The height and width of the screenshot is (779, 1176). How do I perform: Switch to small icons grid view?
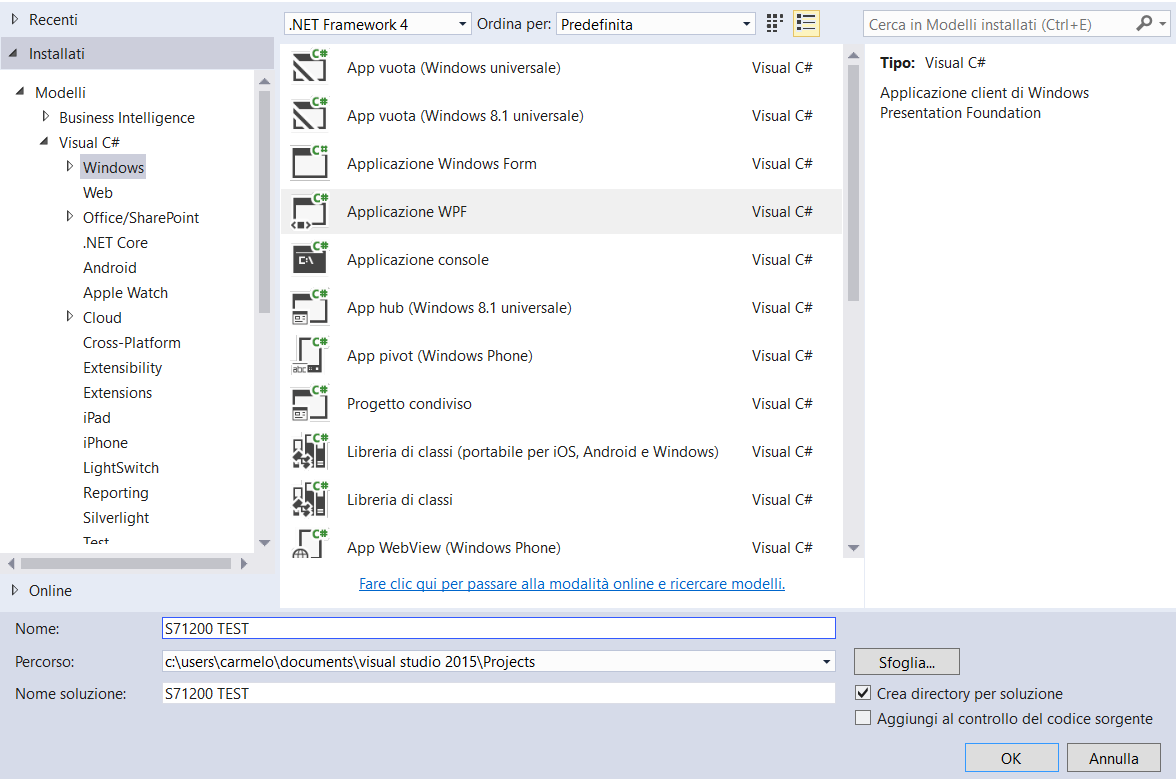point(775,24)
